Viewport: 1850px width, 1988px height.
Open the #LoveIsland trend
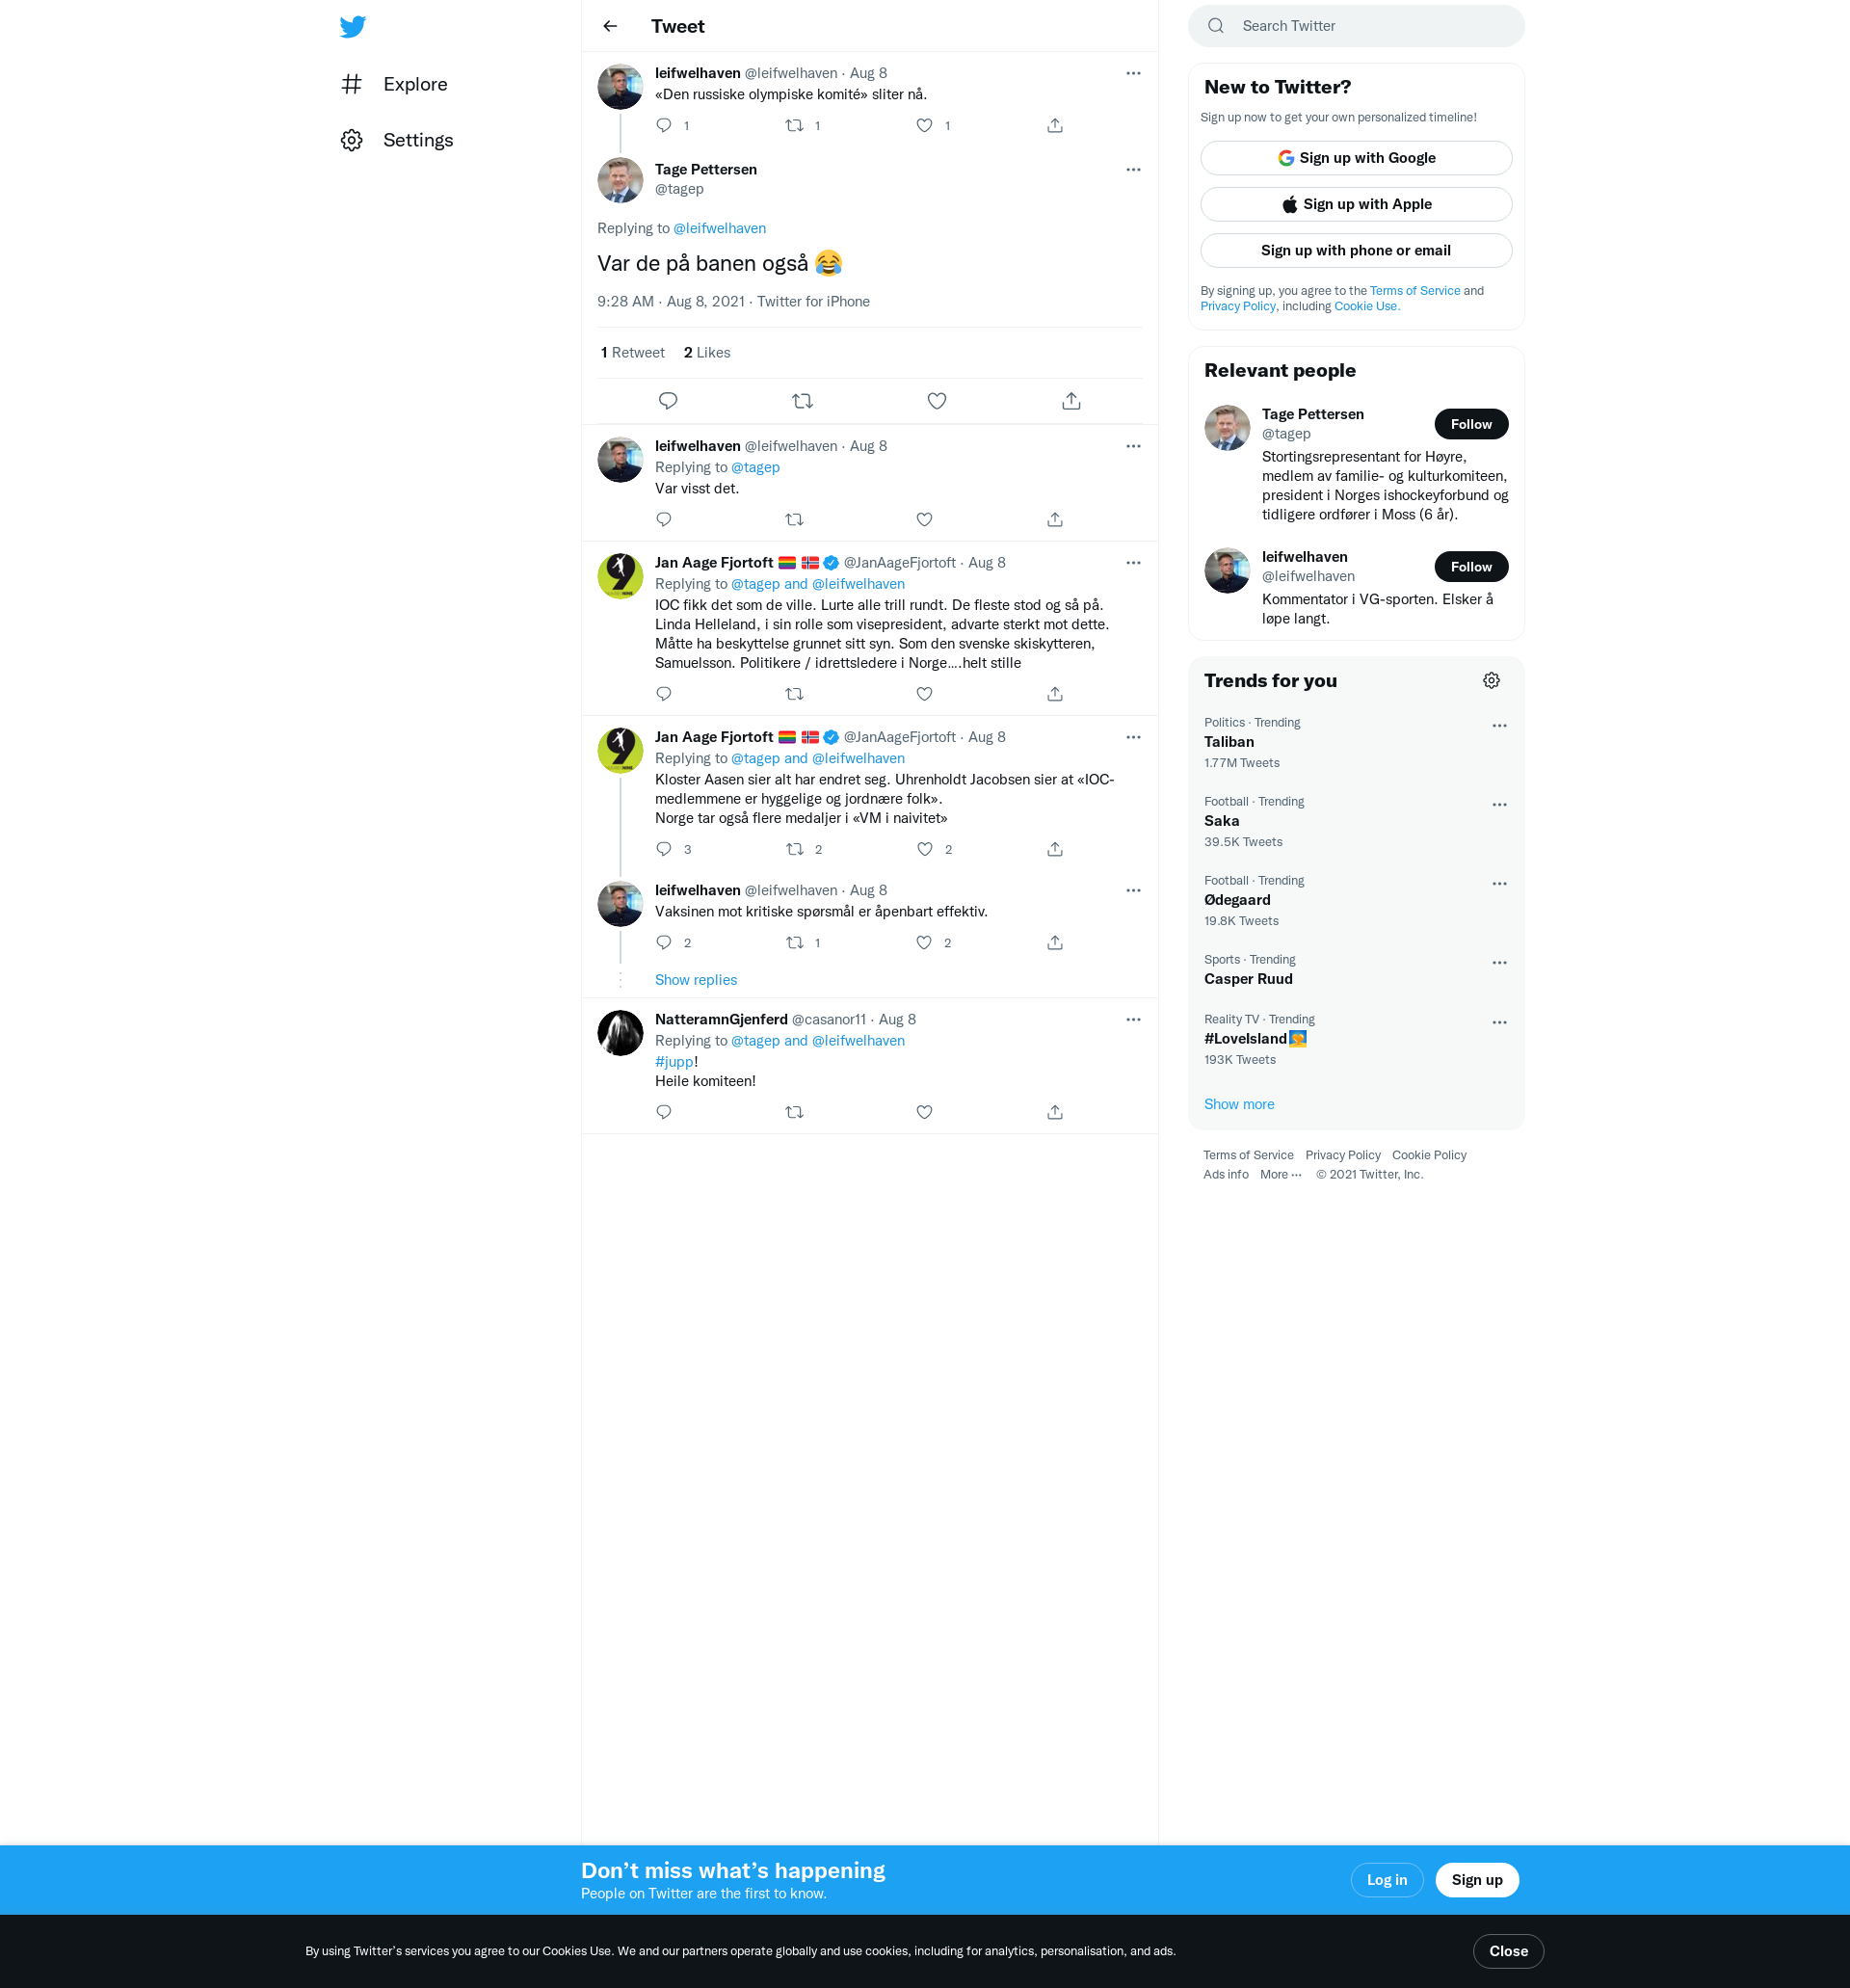(1355, 1040)
